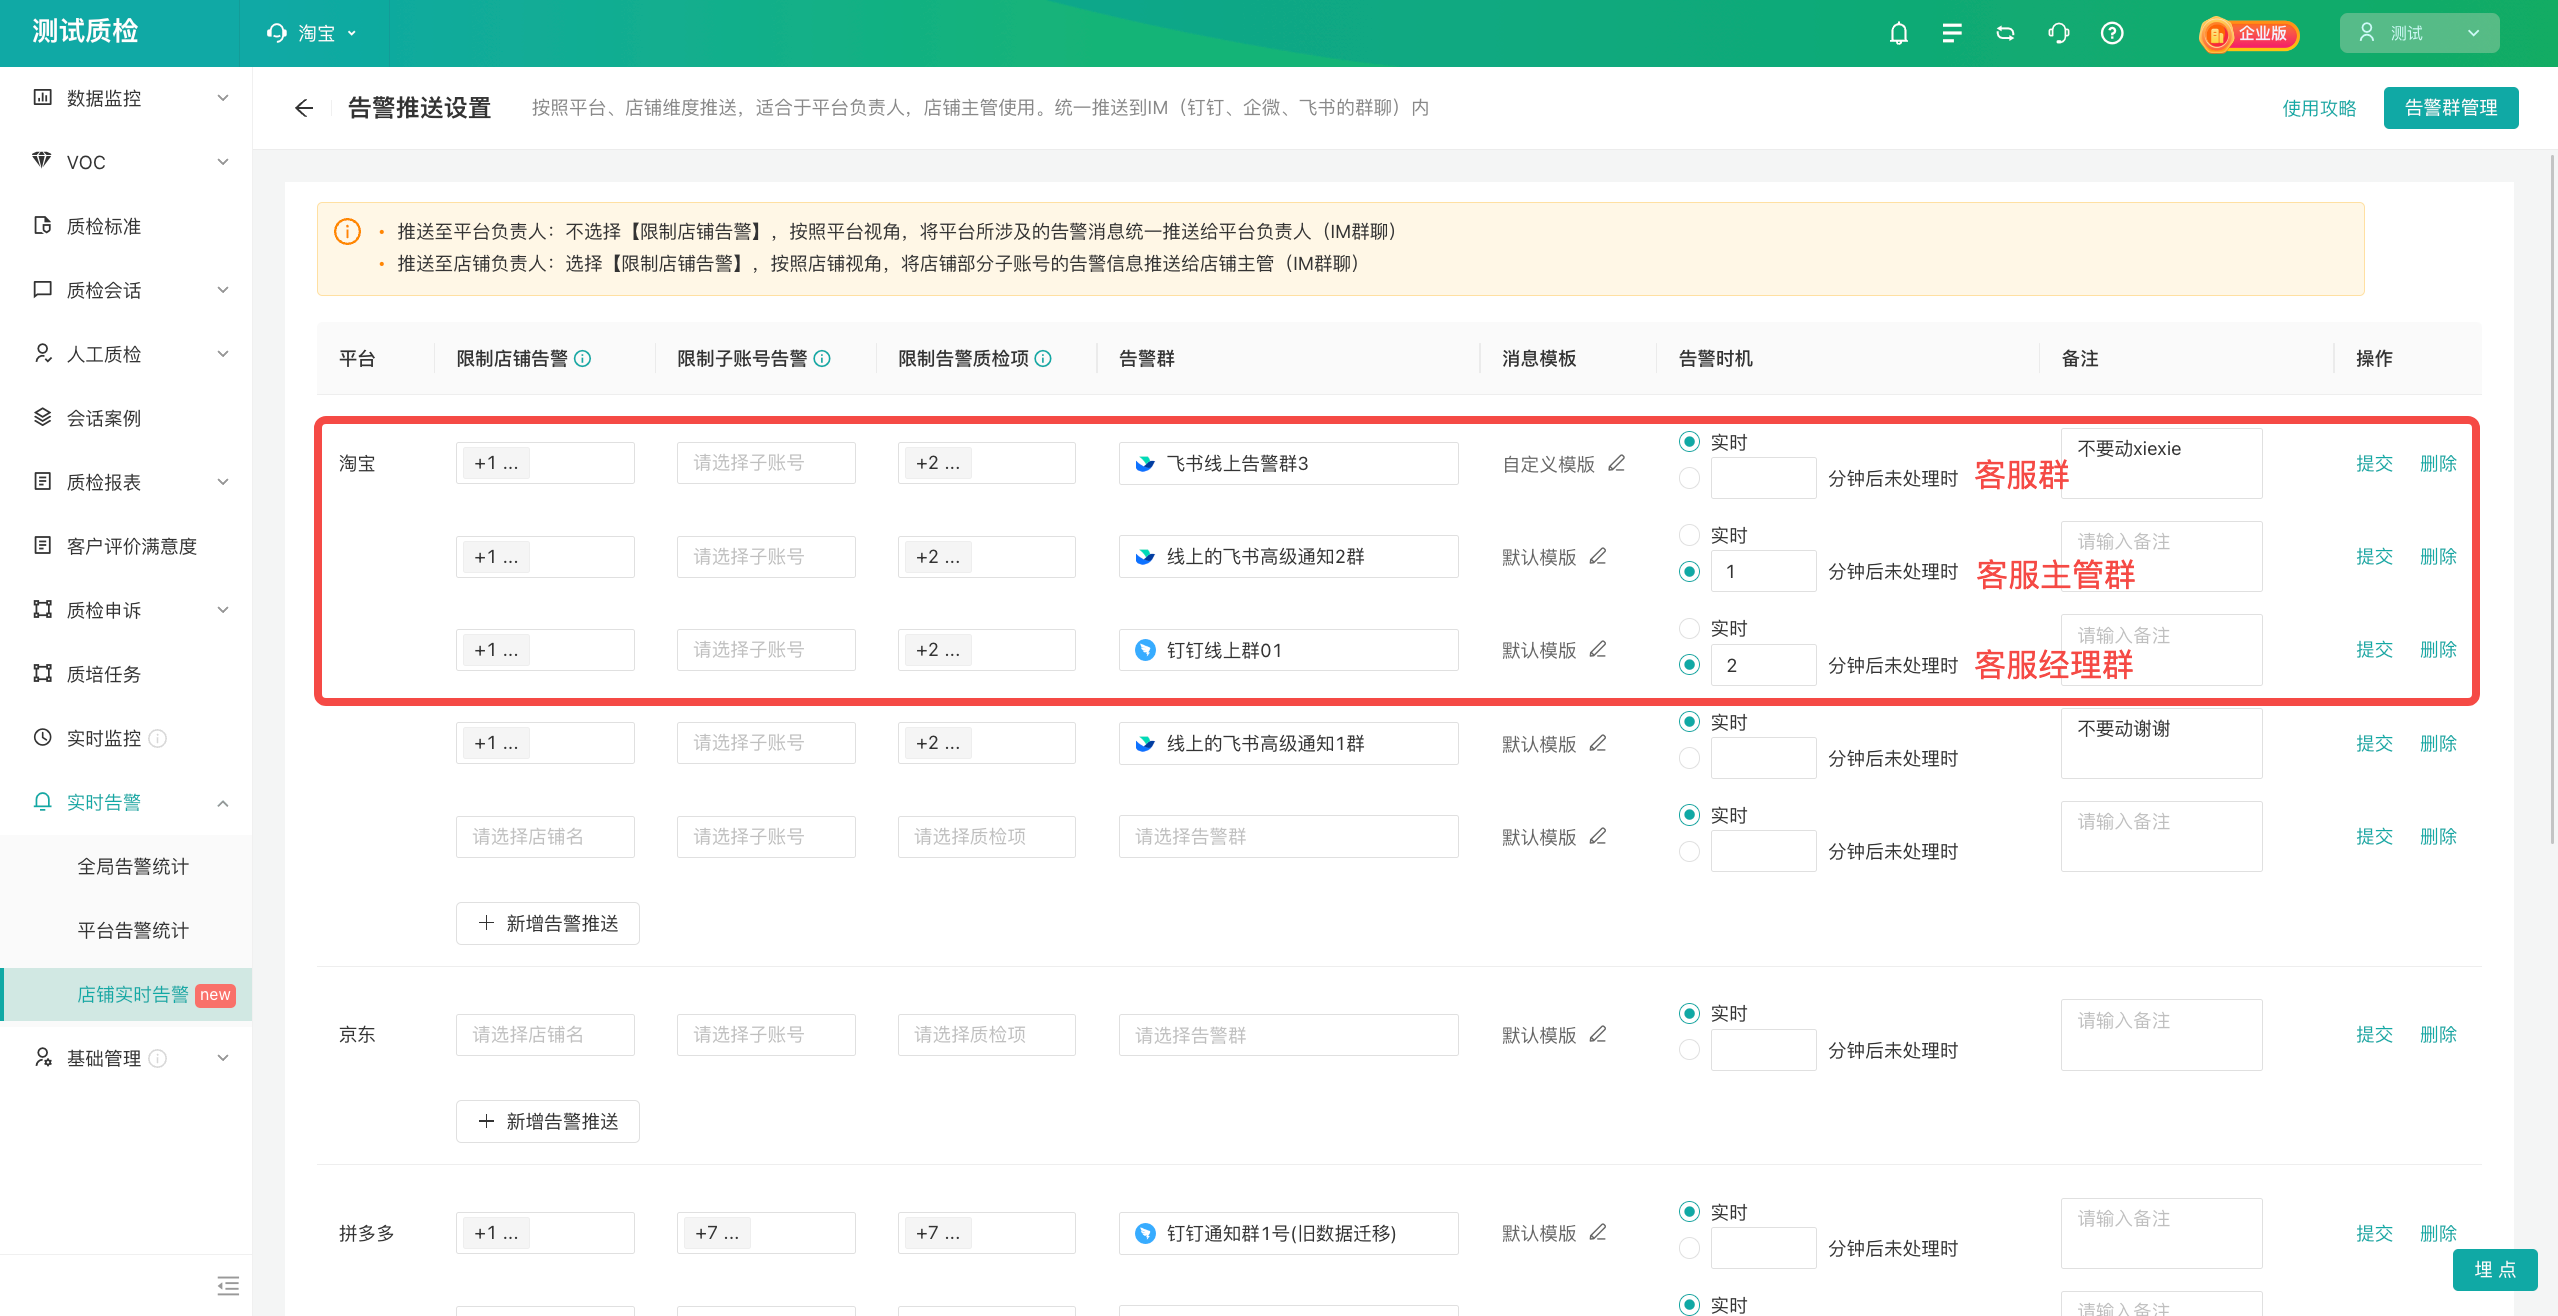Screen dimensions: 2558x1316
Task: Open 请选择告警群 dropdown in 京东 row
Action: tap(1288, 1035)
